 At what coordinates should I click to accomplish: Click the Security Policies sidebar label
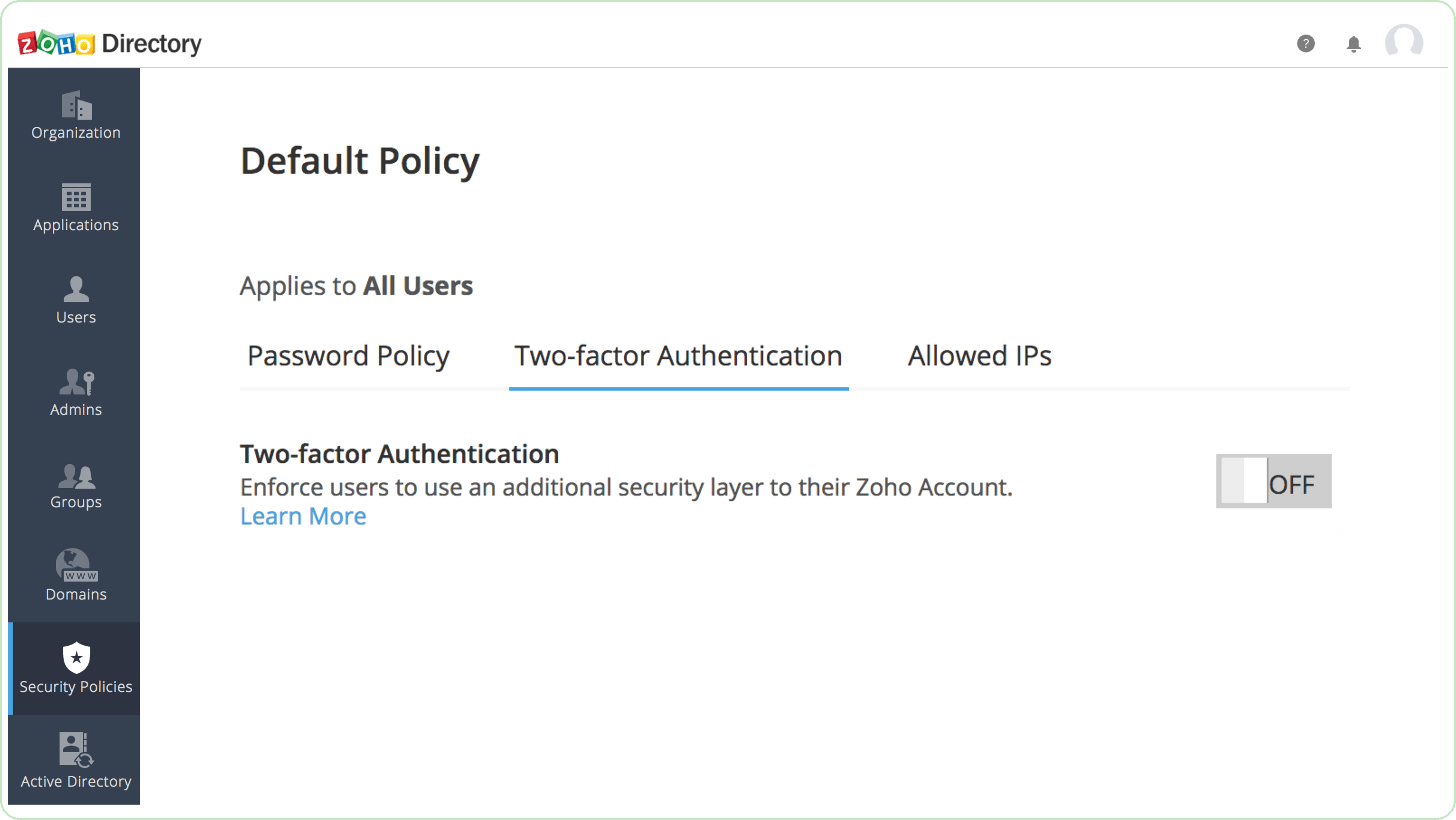coord(76,687)
